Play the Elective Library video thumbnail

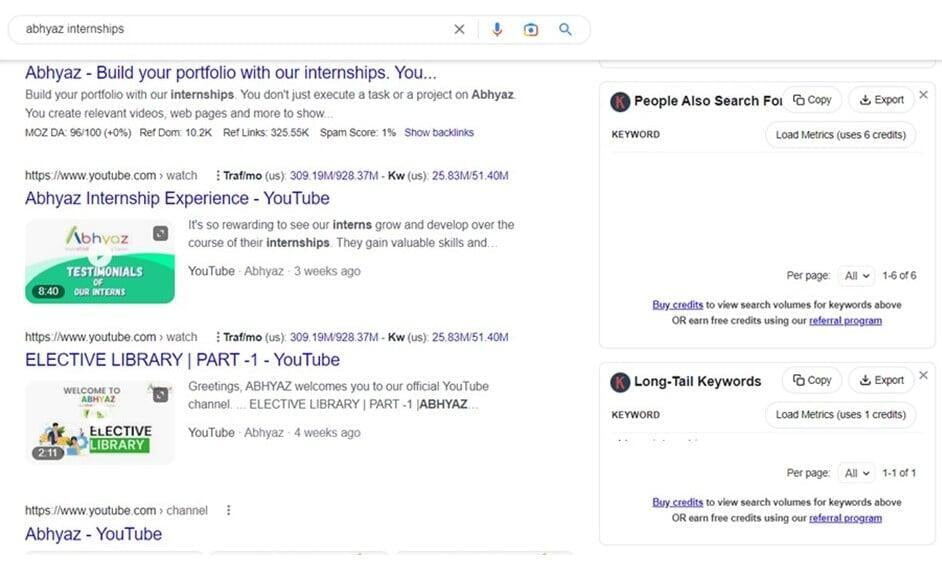point(100,422)
